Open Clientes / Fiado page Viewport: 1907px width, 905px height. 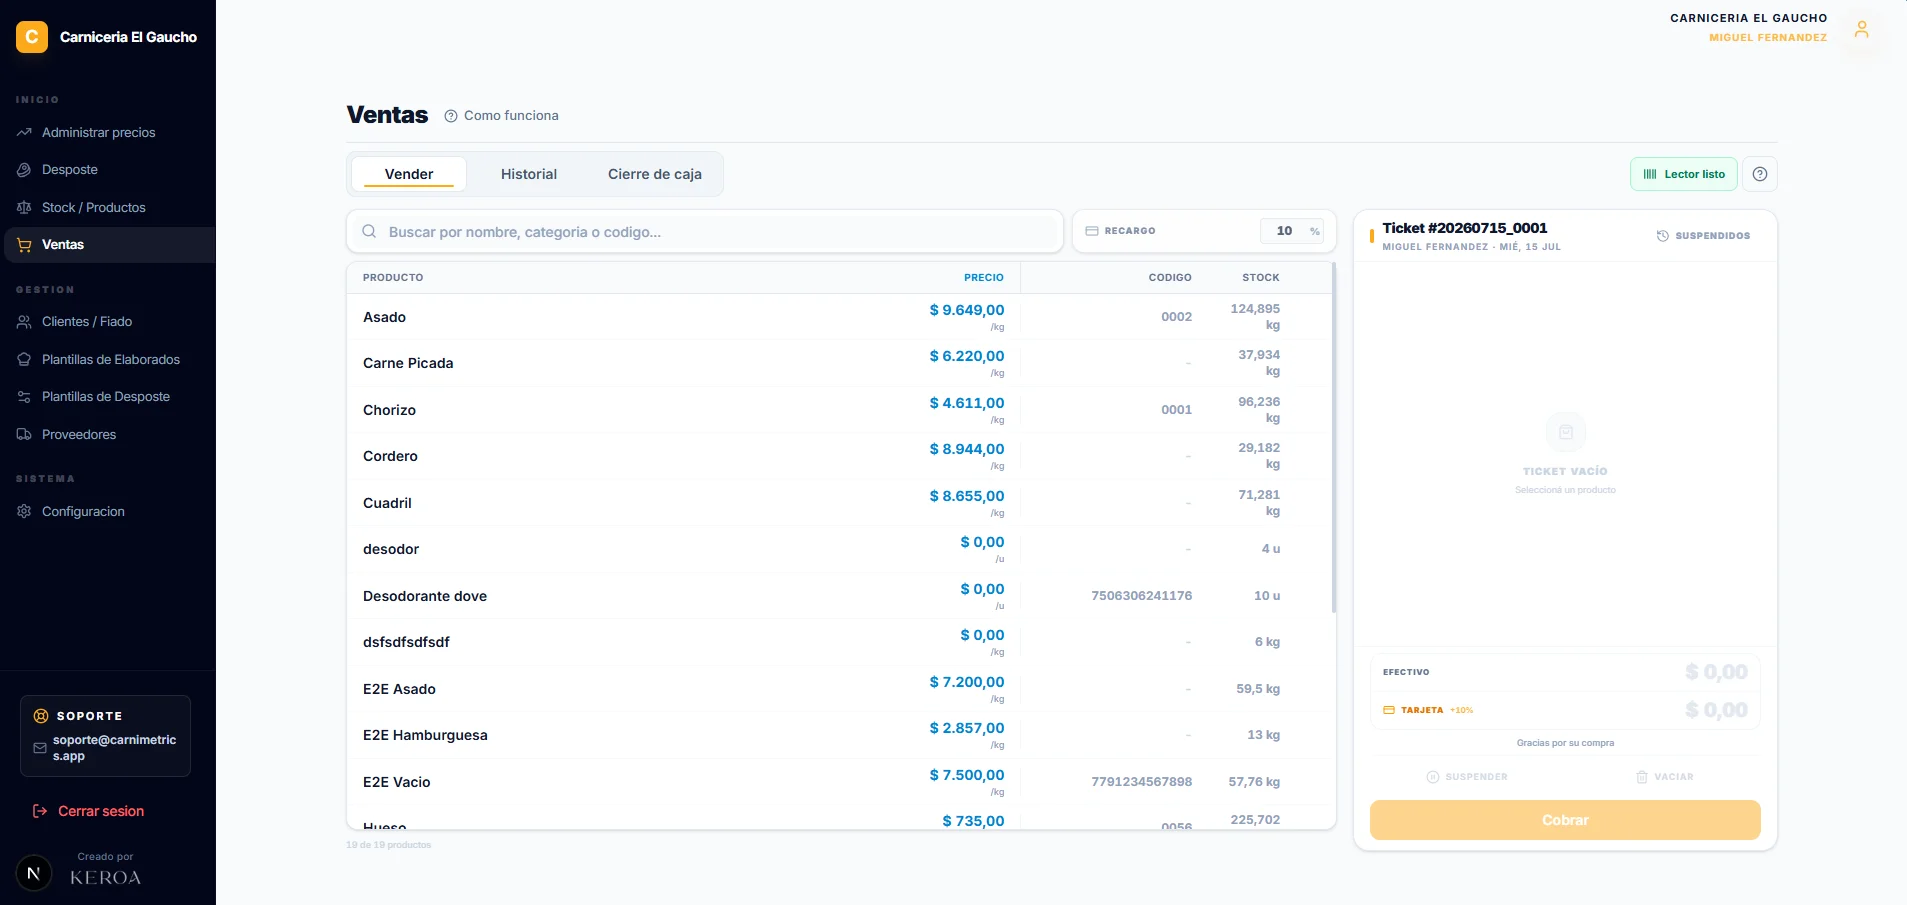pyautogui.click(x=87, y=321)
